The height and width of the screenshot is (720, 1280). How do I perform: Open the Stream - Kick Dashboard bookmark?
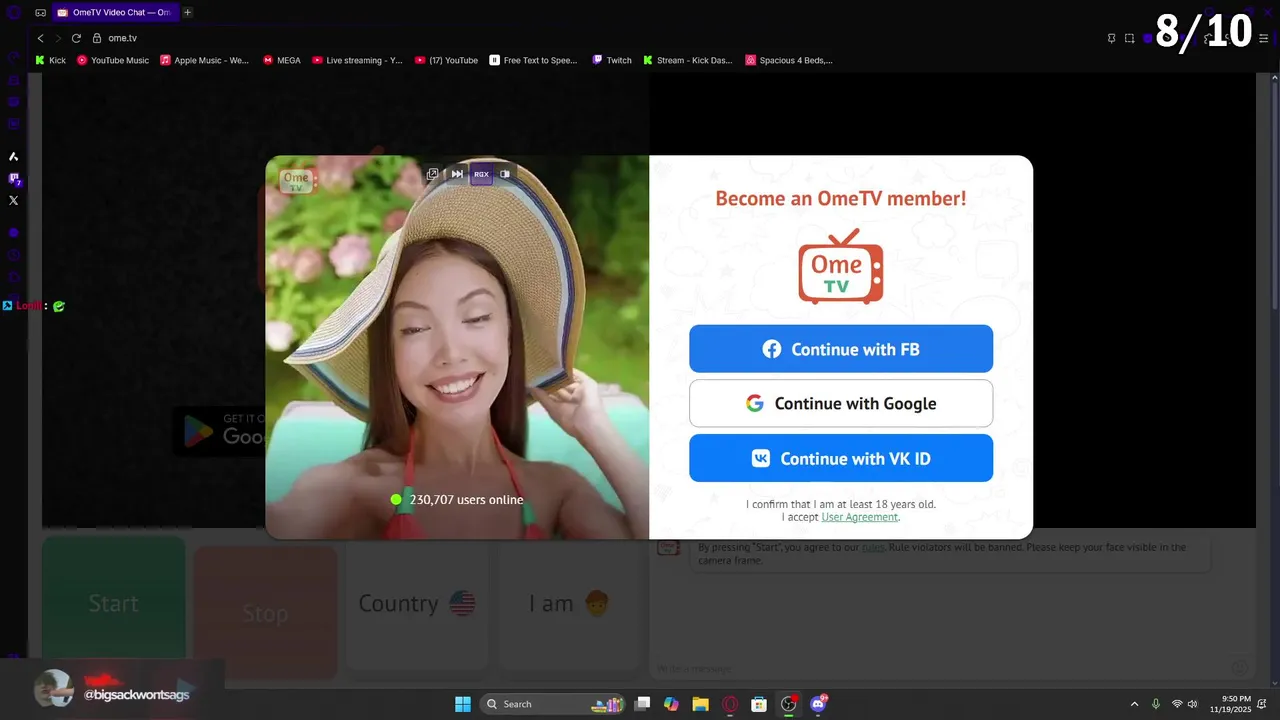pos(688,60)
